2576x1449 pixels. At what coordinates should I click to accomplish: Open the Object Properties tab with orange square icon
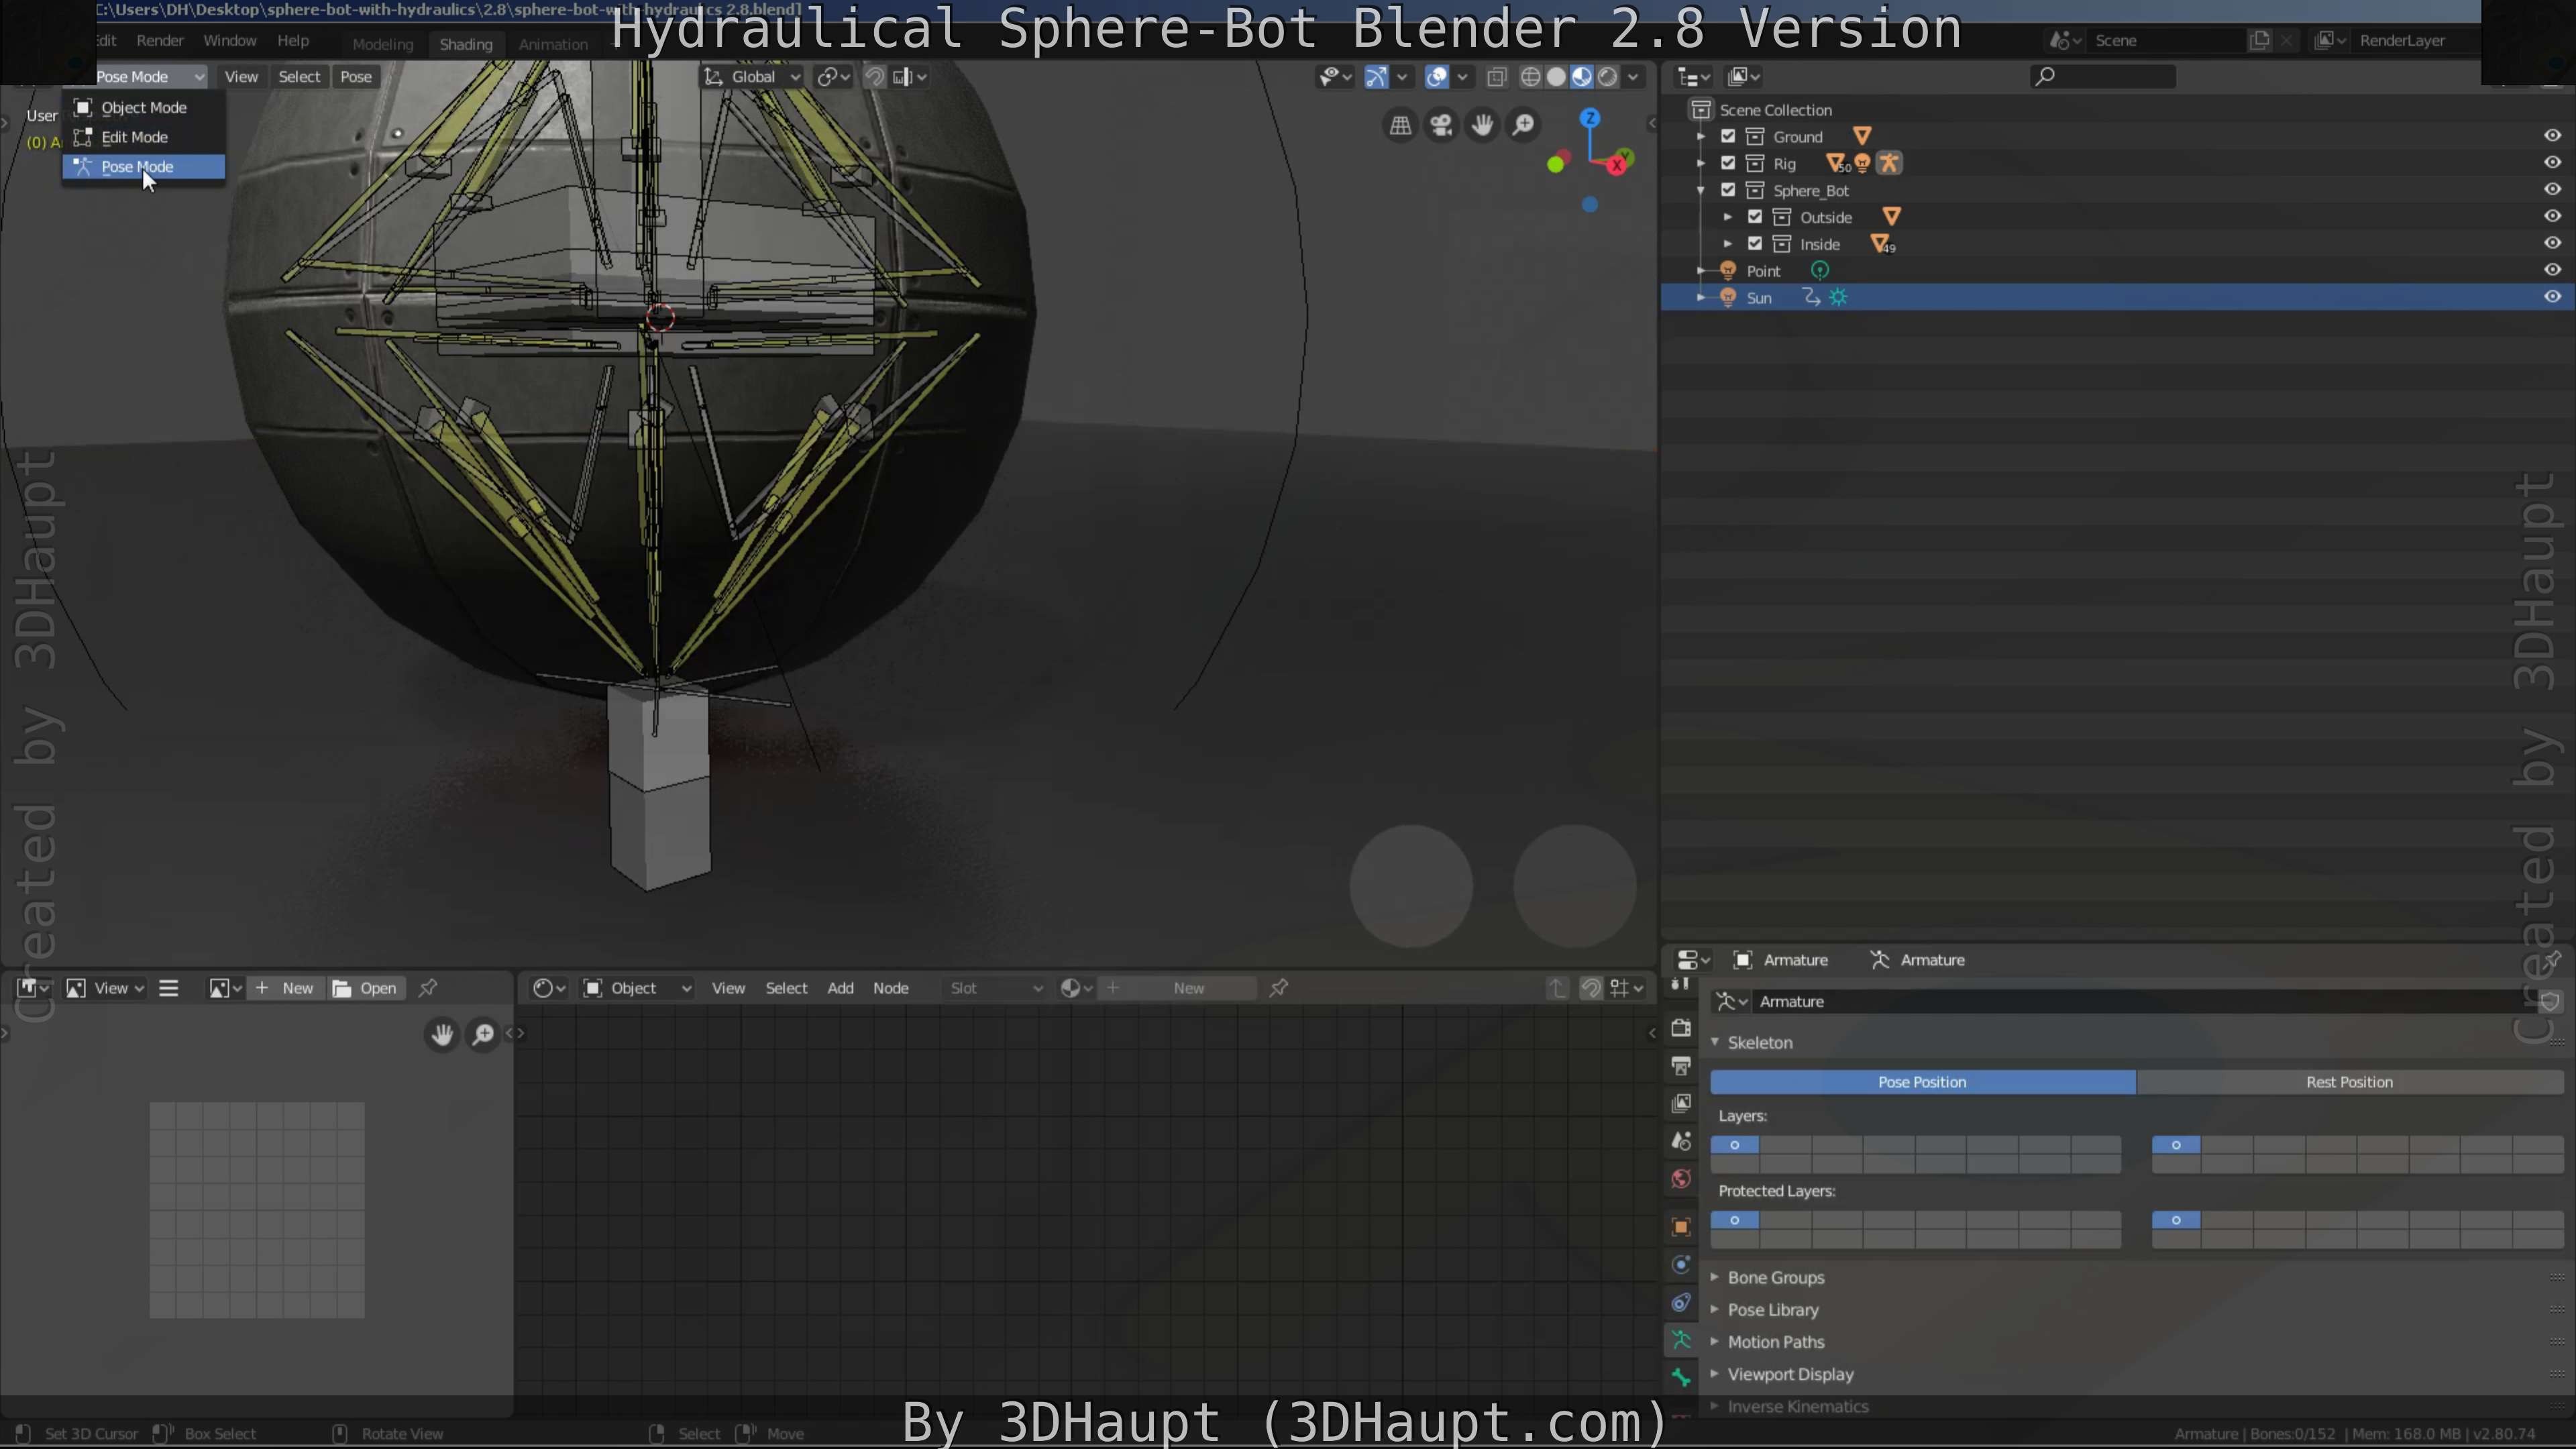pyautogui.click(x=1680, y=1228)
